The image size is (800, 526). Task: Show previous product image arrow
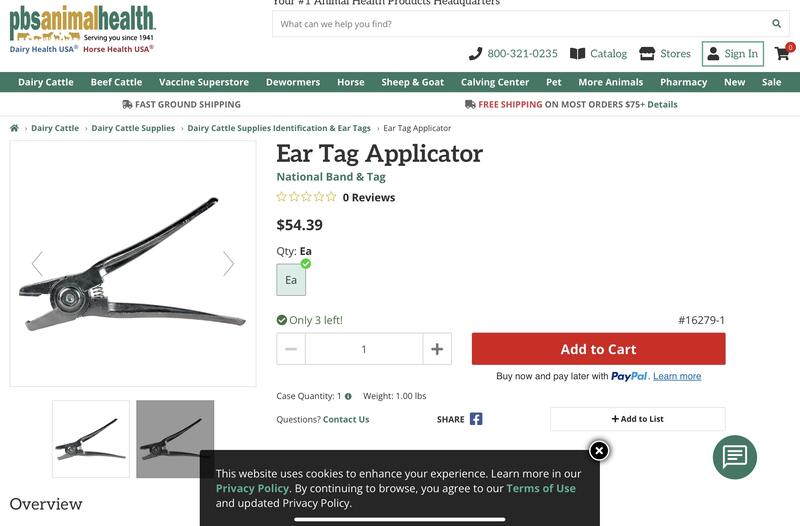pyautogui.click(x=37, y=264)
